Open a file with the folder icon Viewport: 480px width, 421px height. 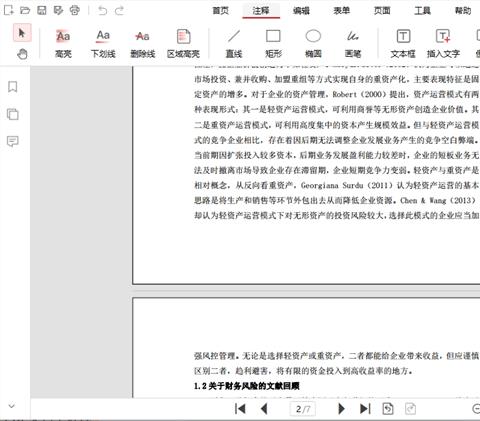coord(25,11)
